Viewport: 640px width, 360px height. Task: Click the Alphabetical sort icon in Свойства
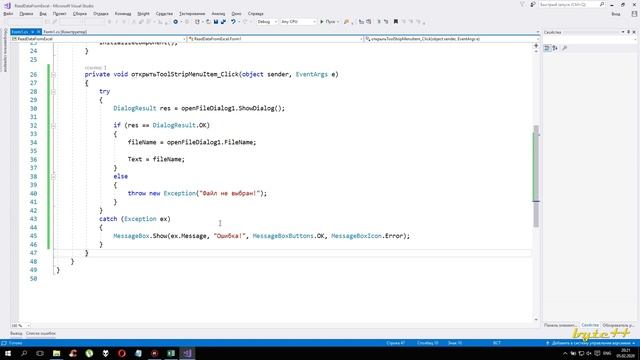pos(555,48)
